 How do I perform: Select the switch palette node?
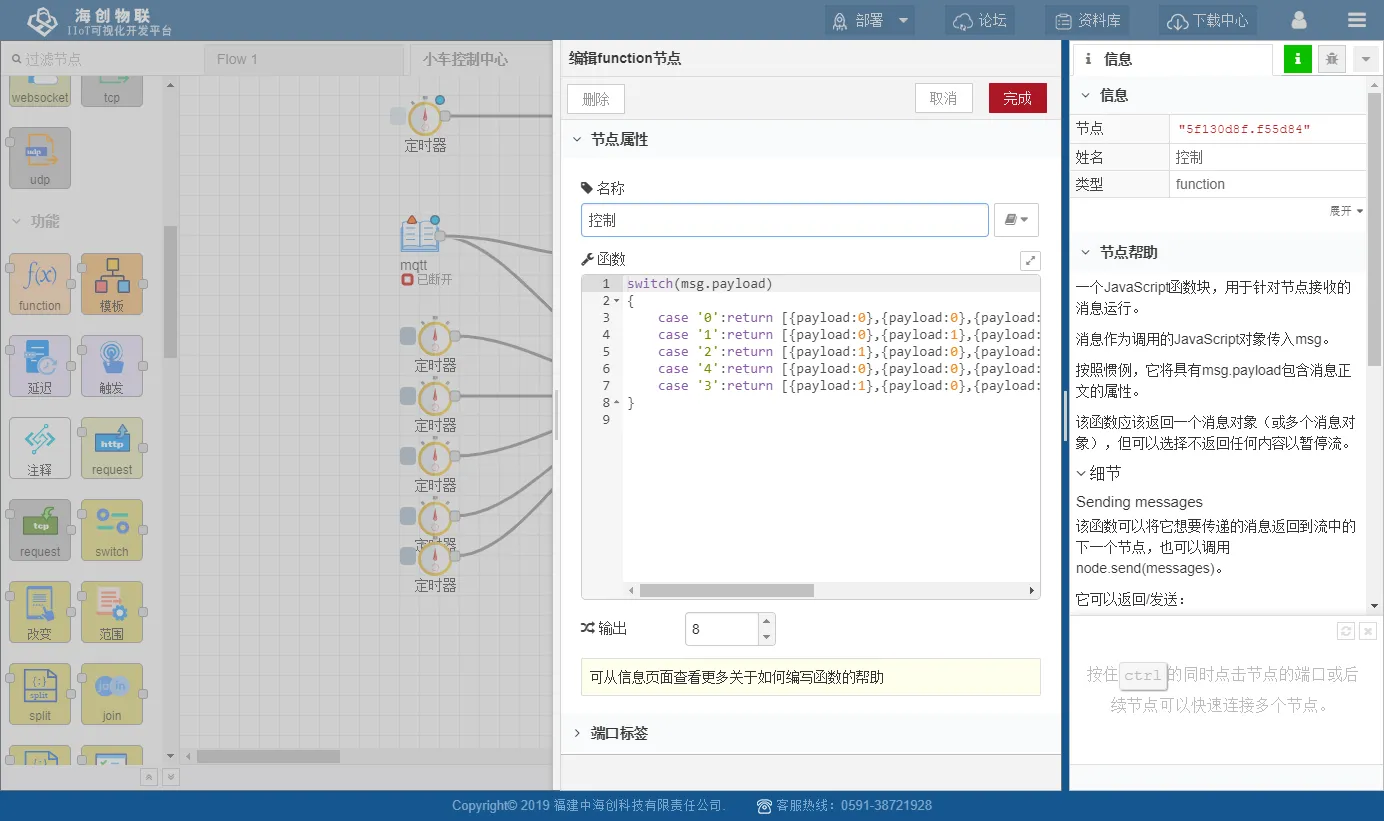[x=112, y=530]
